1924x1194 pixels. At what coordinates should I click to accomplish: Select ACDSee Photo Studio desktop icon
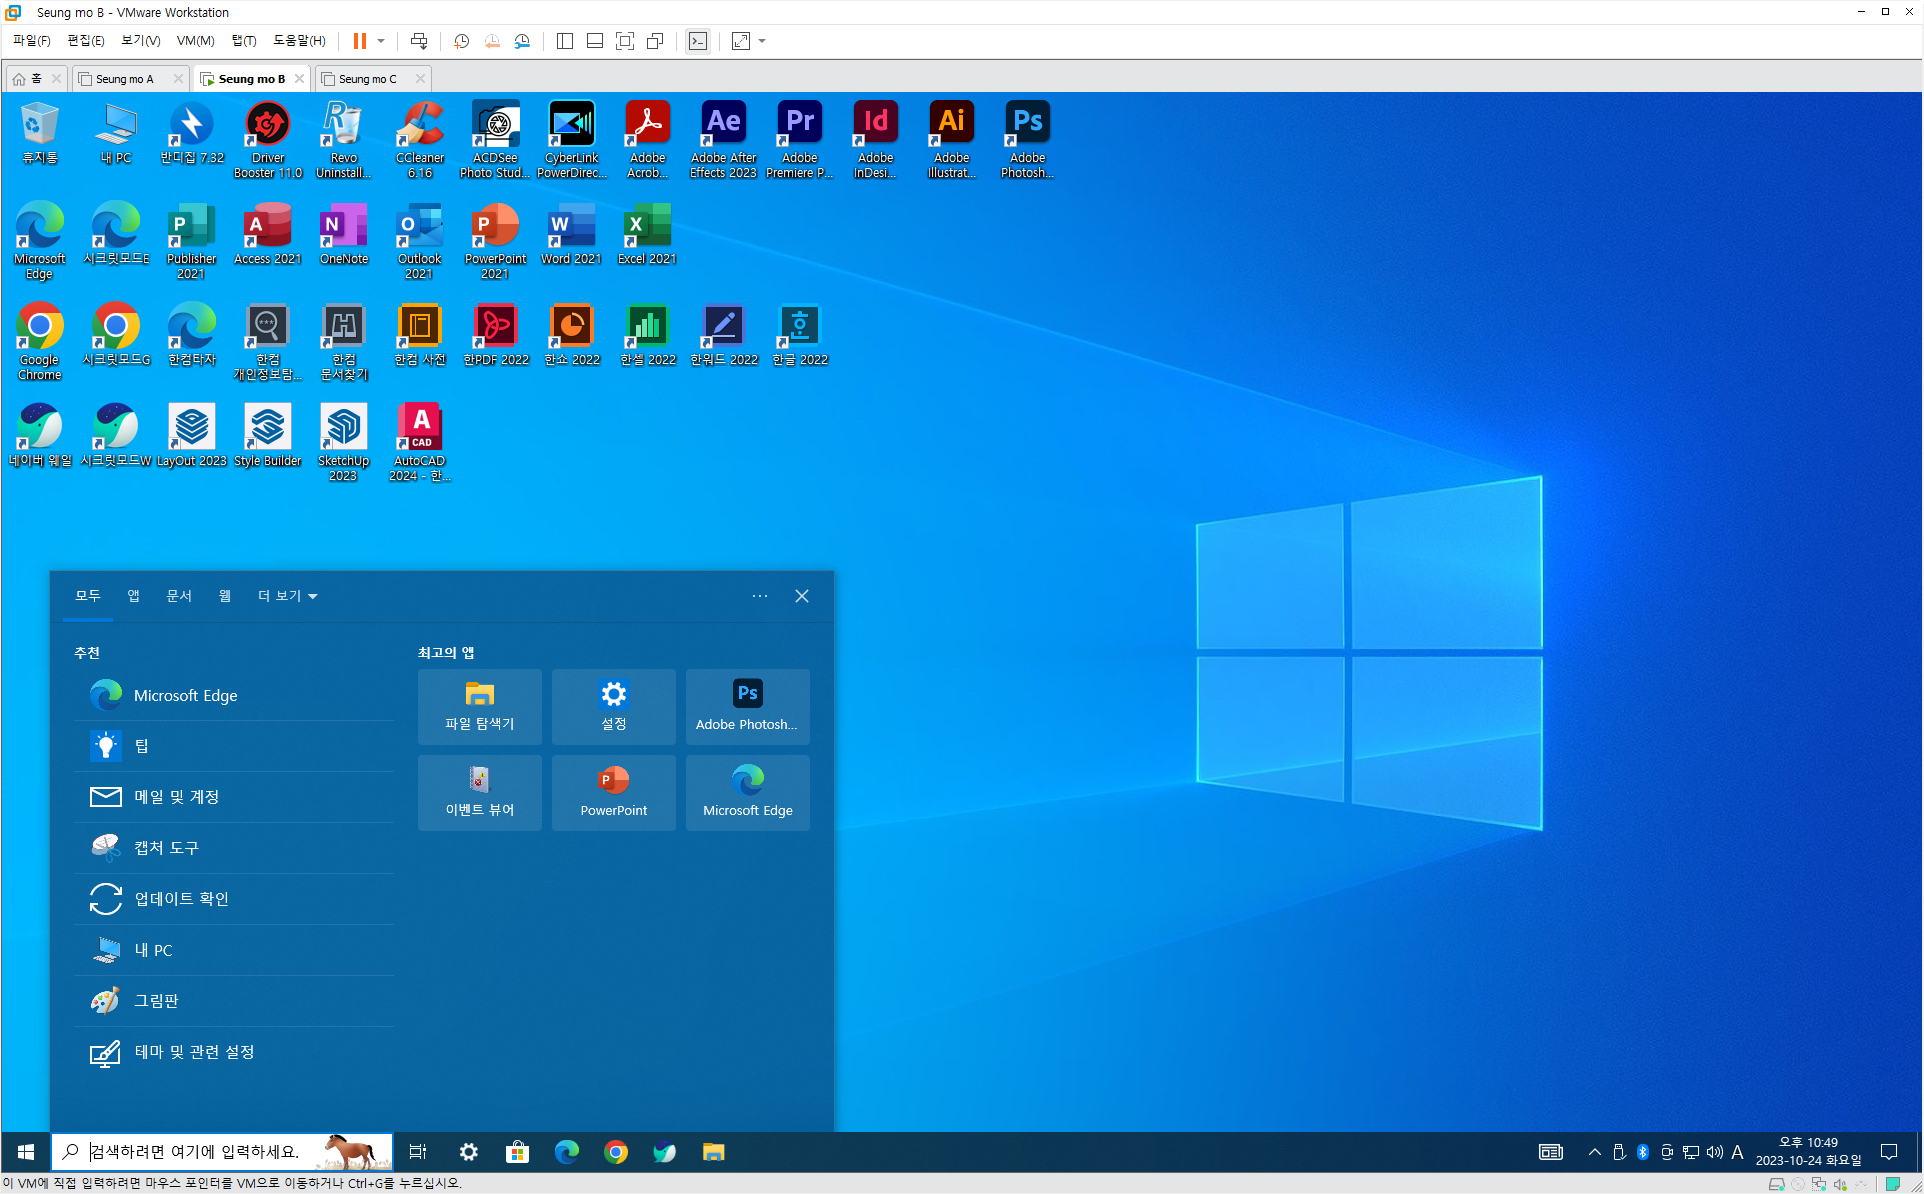[x=495, y=139]
